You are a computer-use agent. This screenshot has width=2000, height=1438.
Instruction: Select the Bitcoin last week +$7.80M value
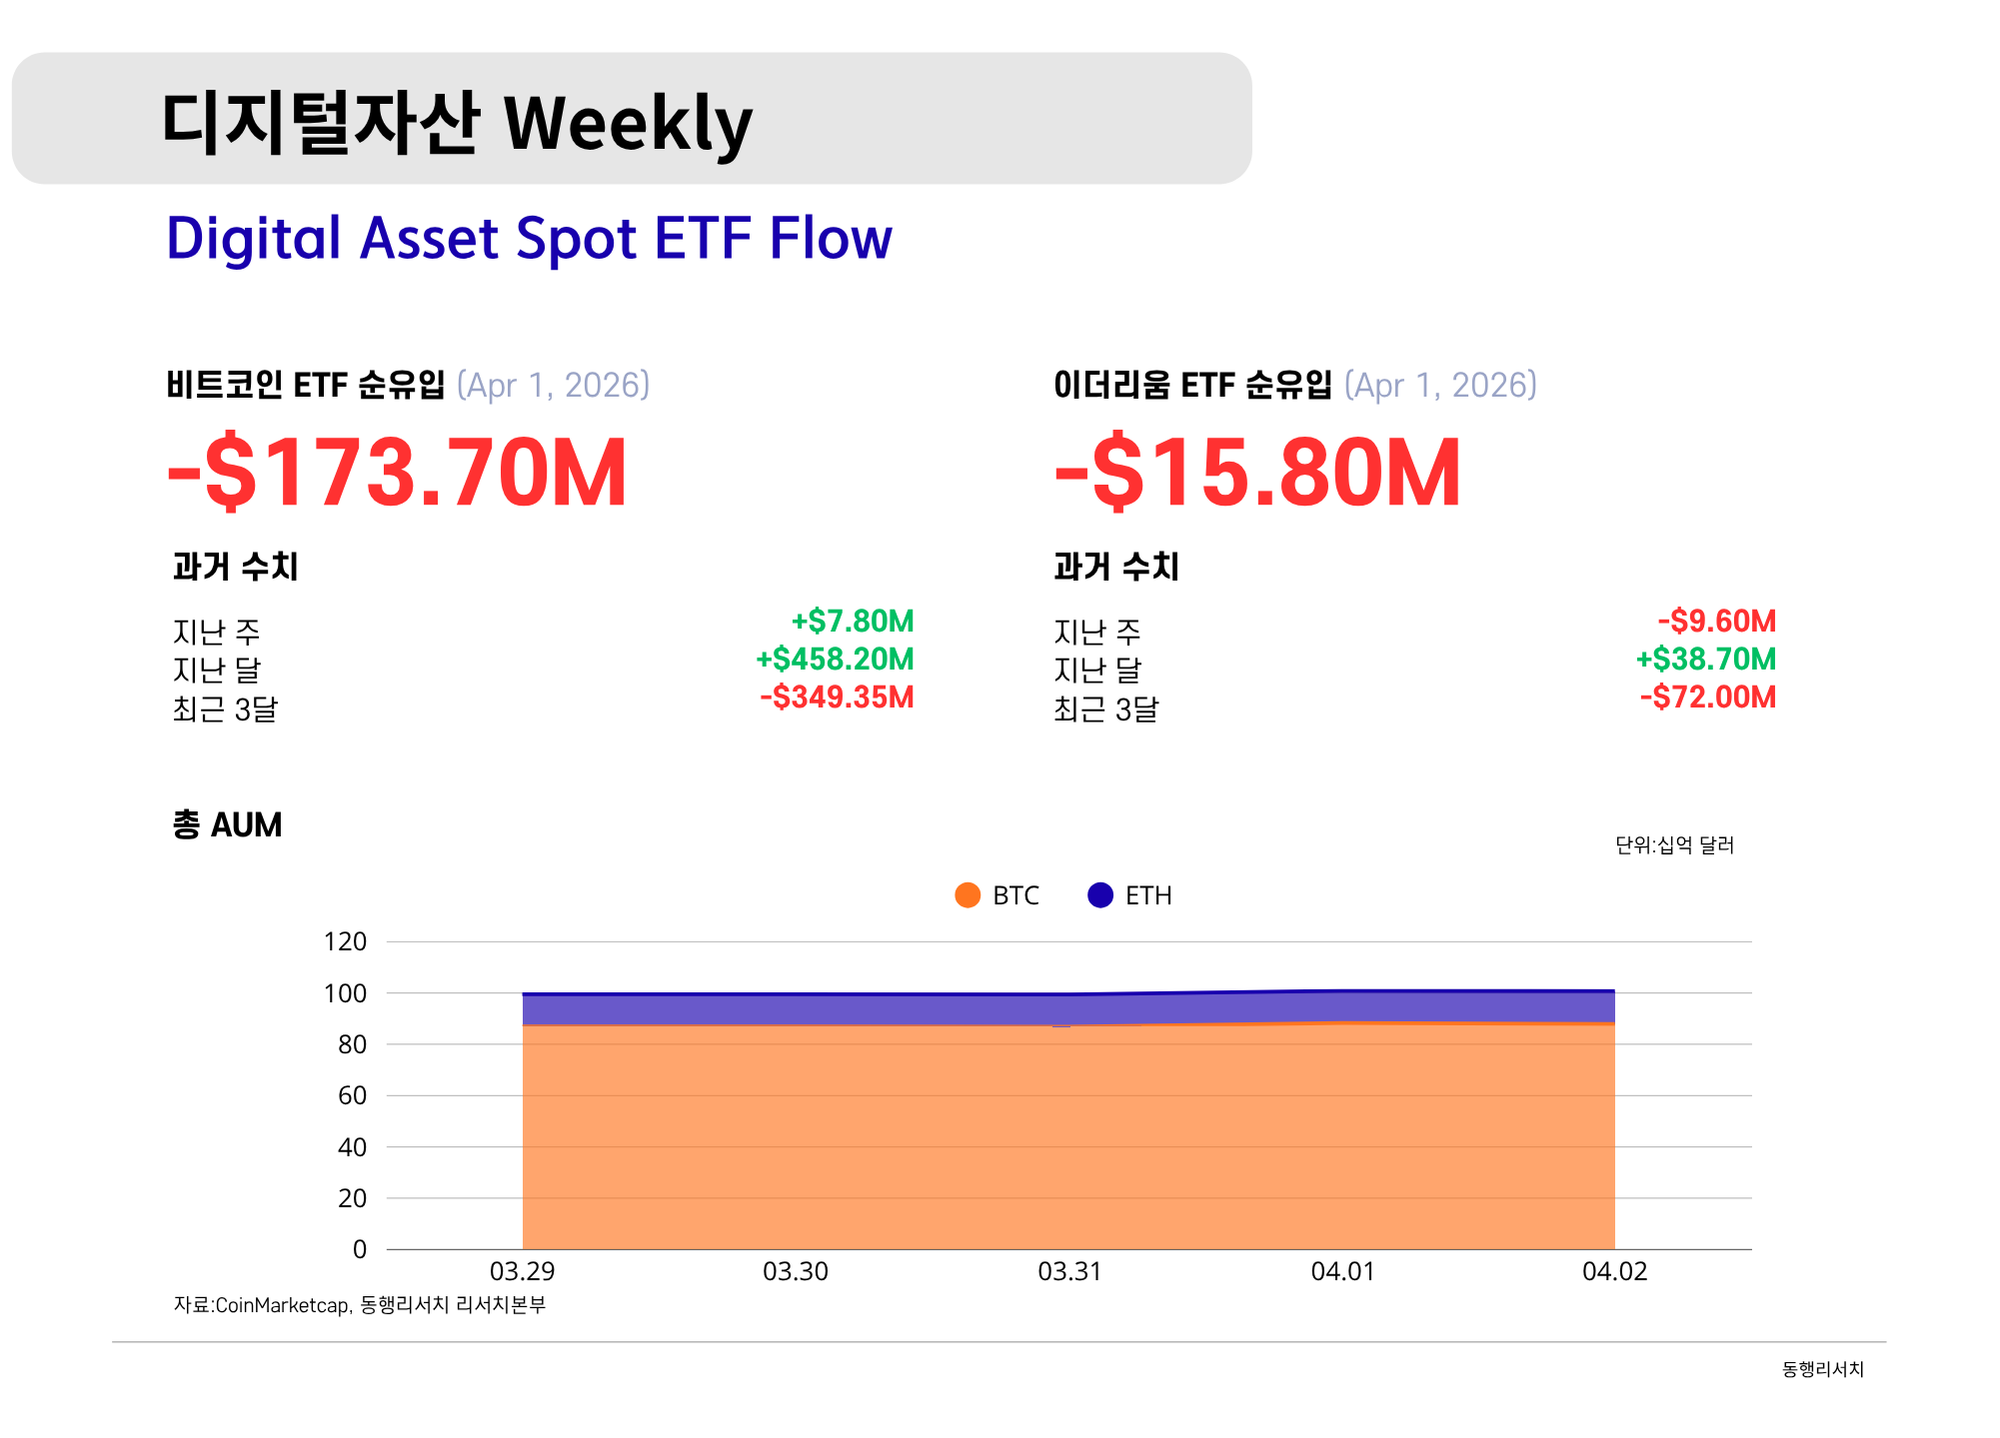click(852, 621)
